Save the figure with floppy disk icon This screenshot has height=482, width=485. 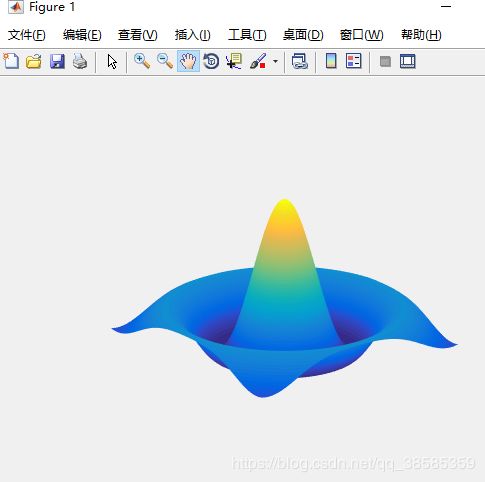(57, 62)
